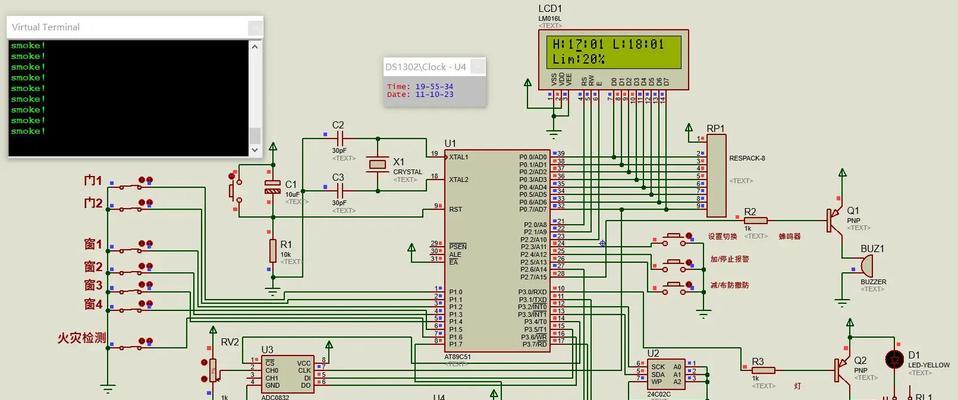The image size is (958, 400).
Task: Click LCD line Lim:20%
Action: pyautogui.click(x=579, y=59)
